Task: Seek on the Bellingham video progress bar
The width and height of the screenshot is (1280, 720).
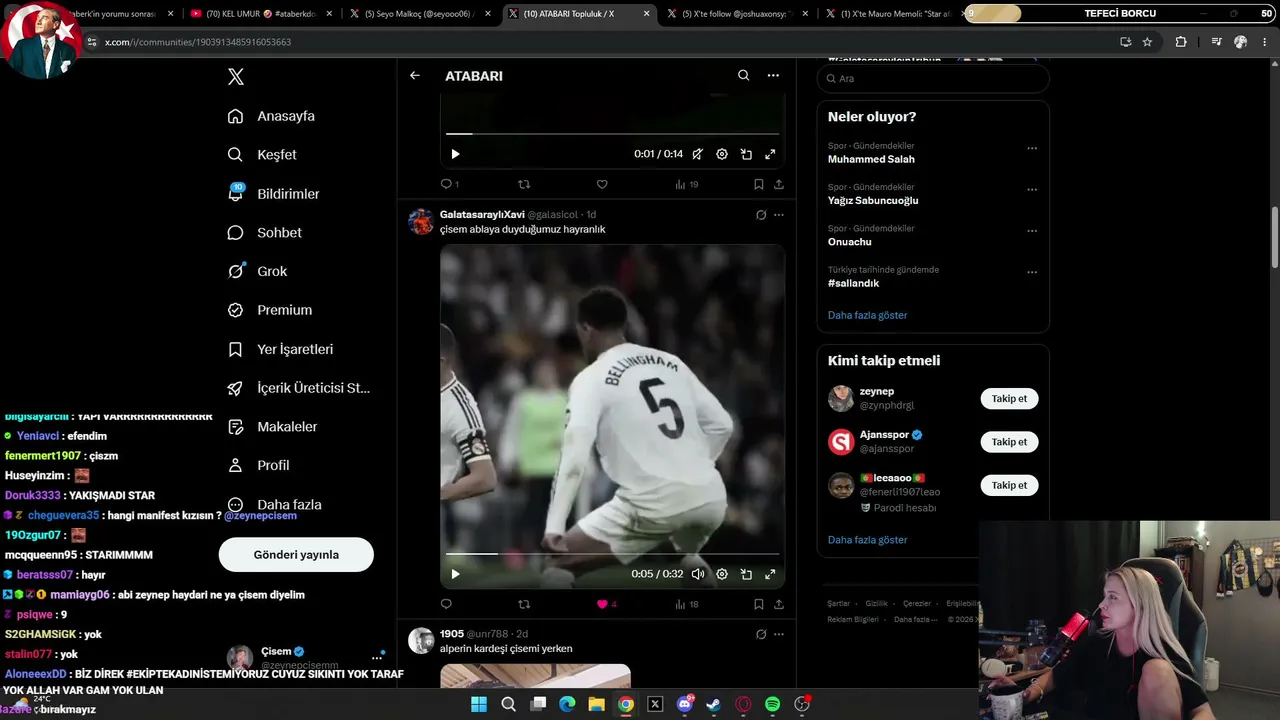Action: coord(612,553)
